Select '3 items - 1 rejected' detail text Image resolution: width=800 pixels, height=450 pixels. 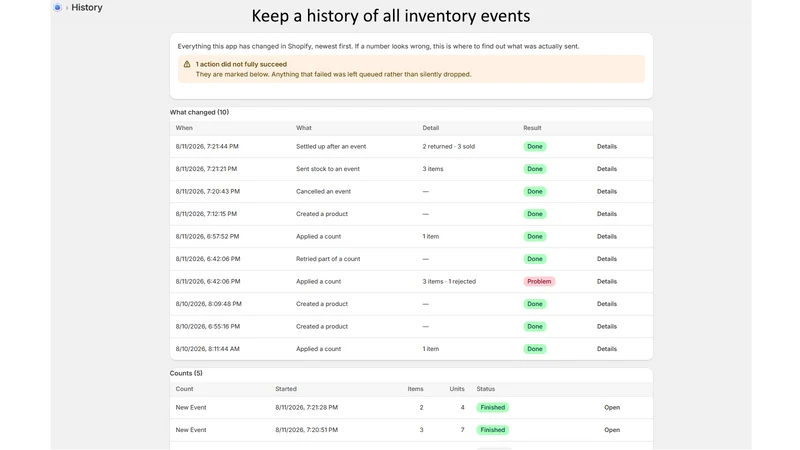(449, 281)
